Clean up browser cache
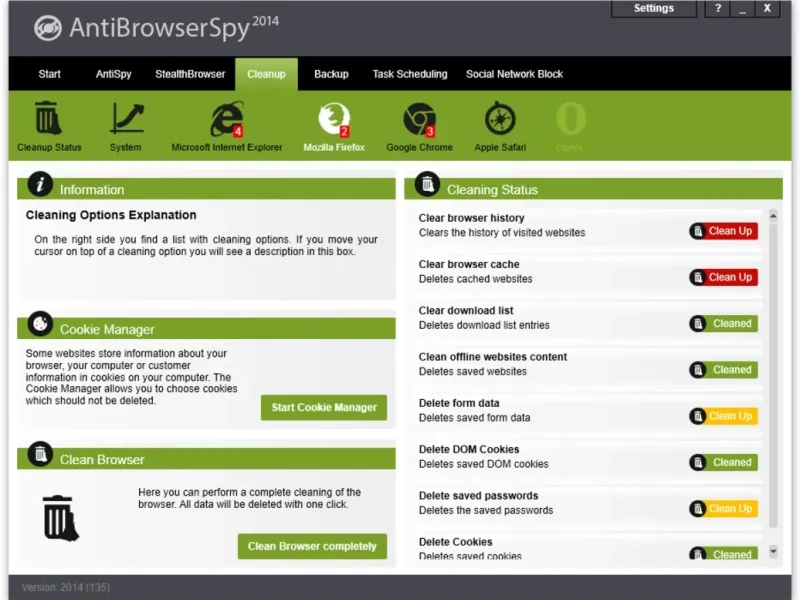This screenshot has width=800, height=600. click(x=723, y=278)
